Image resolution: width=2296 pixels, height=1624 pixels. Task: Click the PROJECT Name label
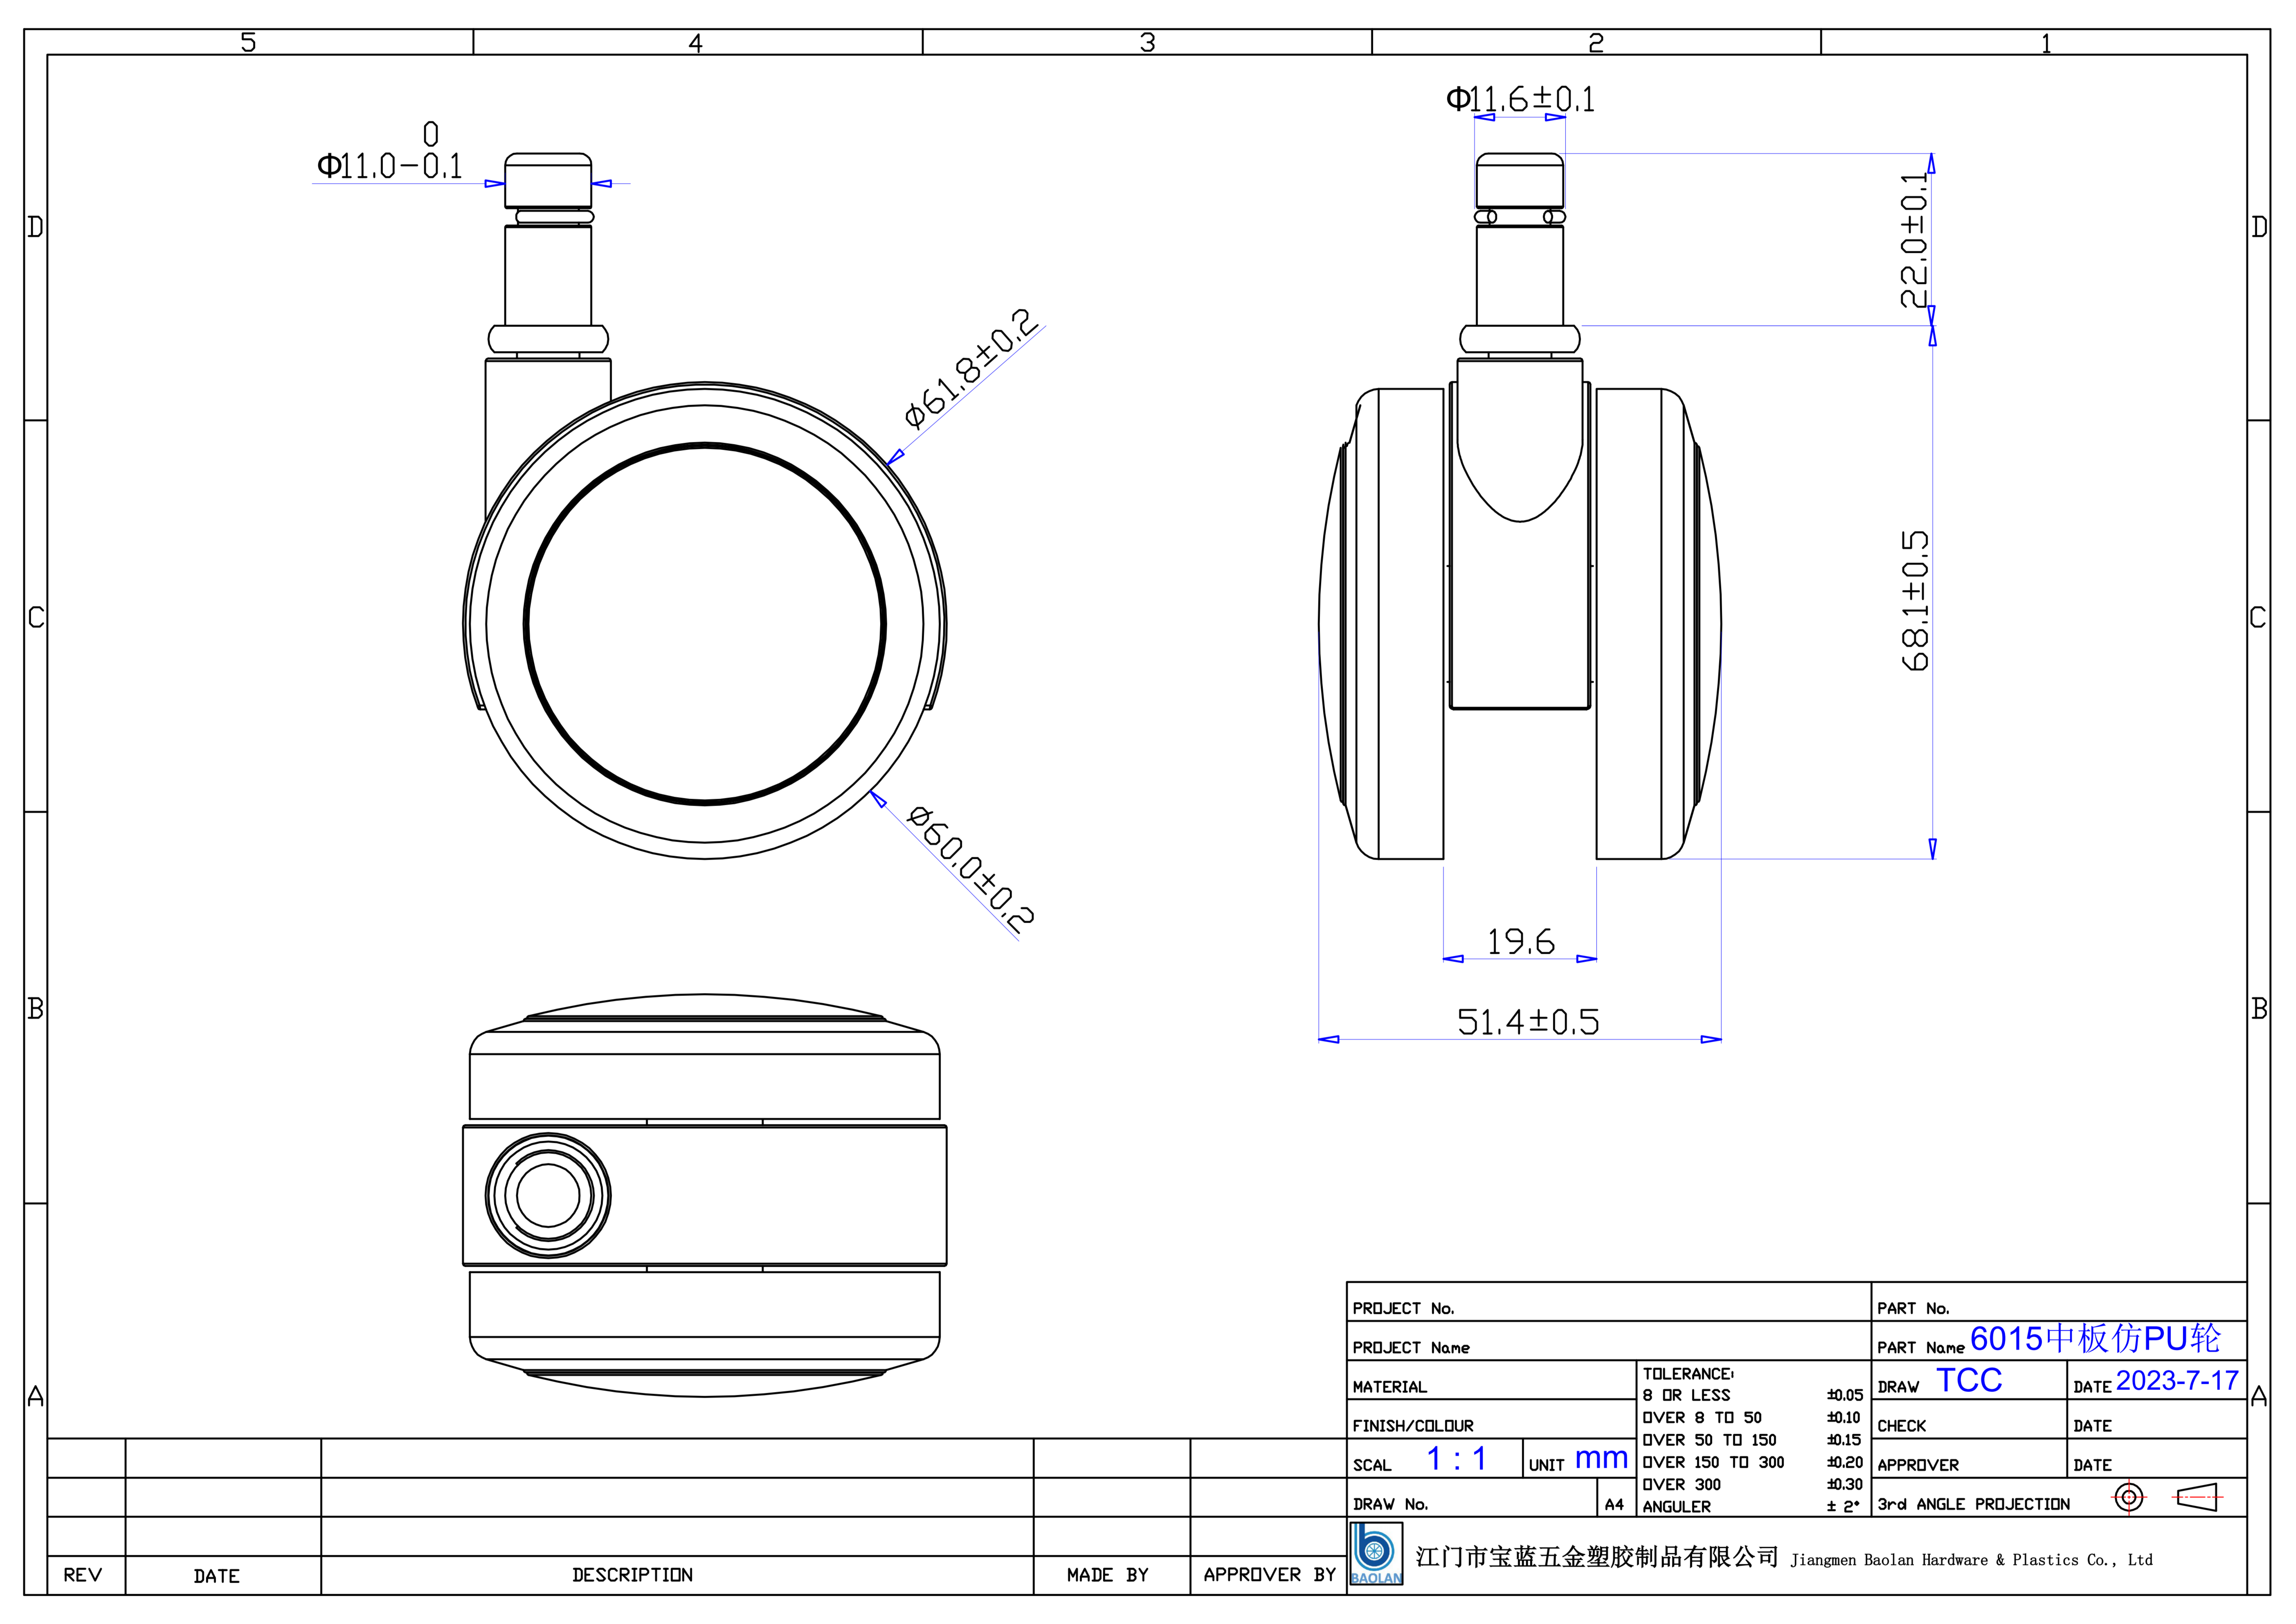click(1411, 1348)
